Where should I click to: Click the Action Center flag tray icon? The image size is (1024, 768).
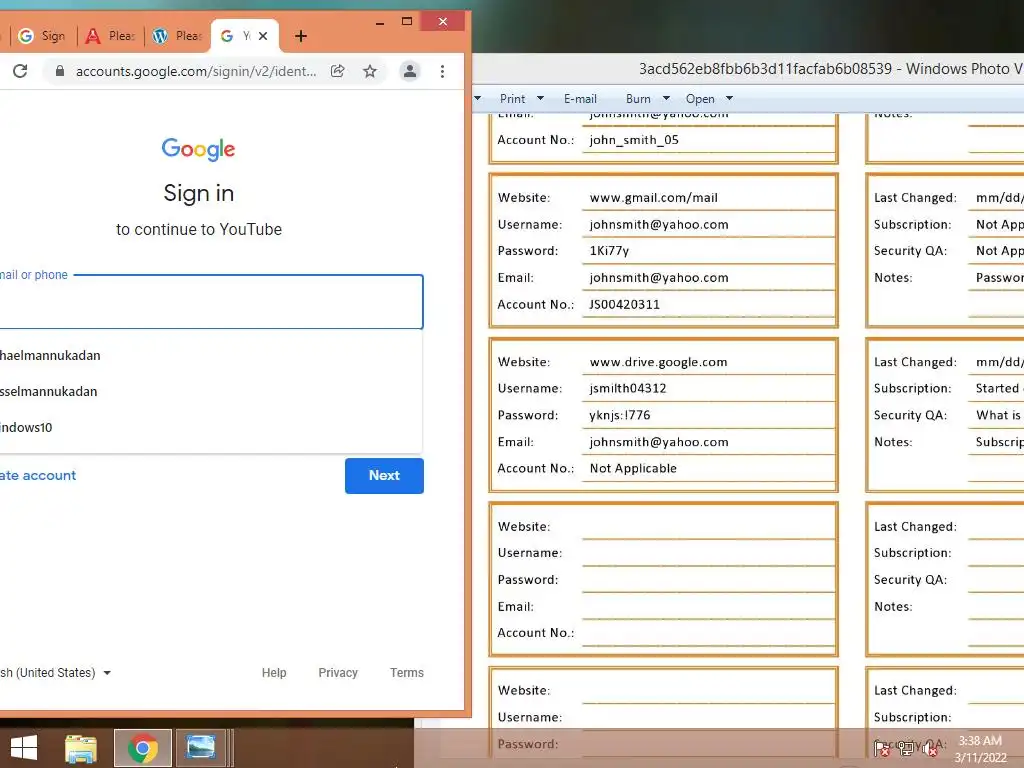tap(882, 748)
